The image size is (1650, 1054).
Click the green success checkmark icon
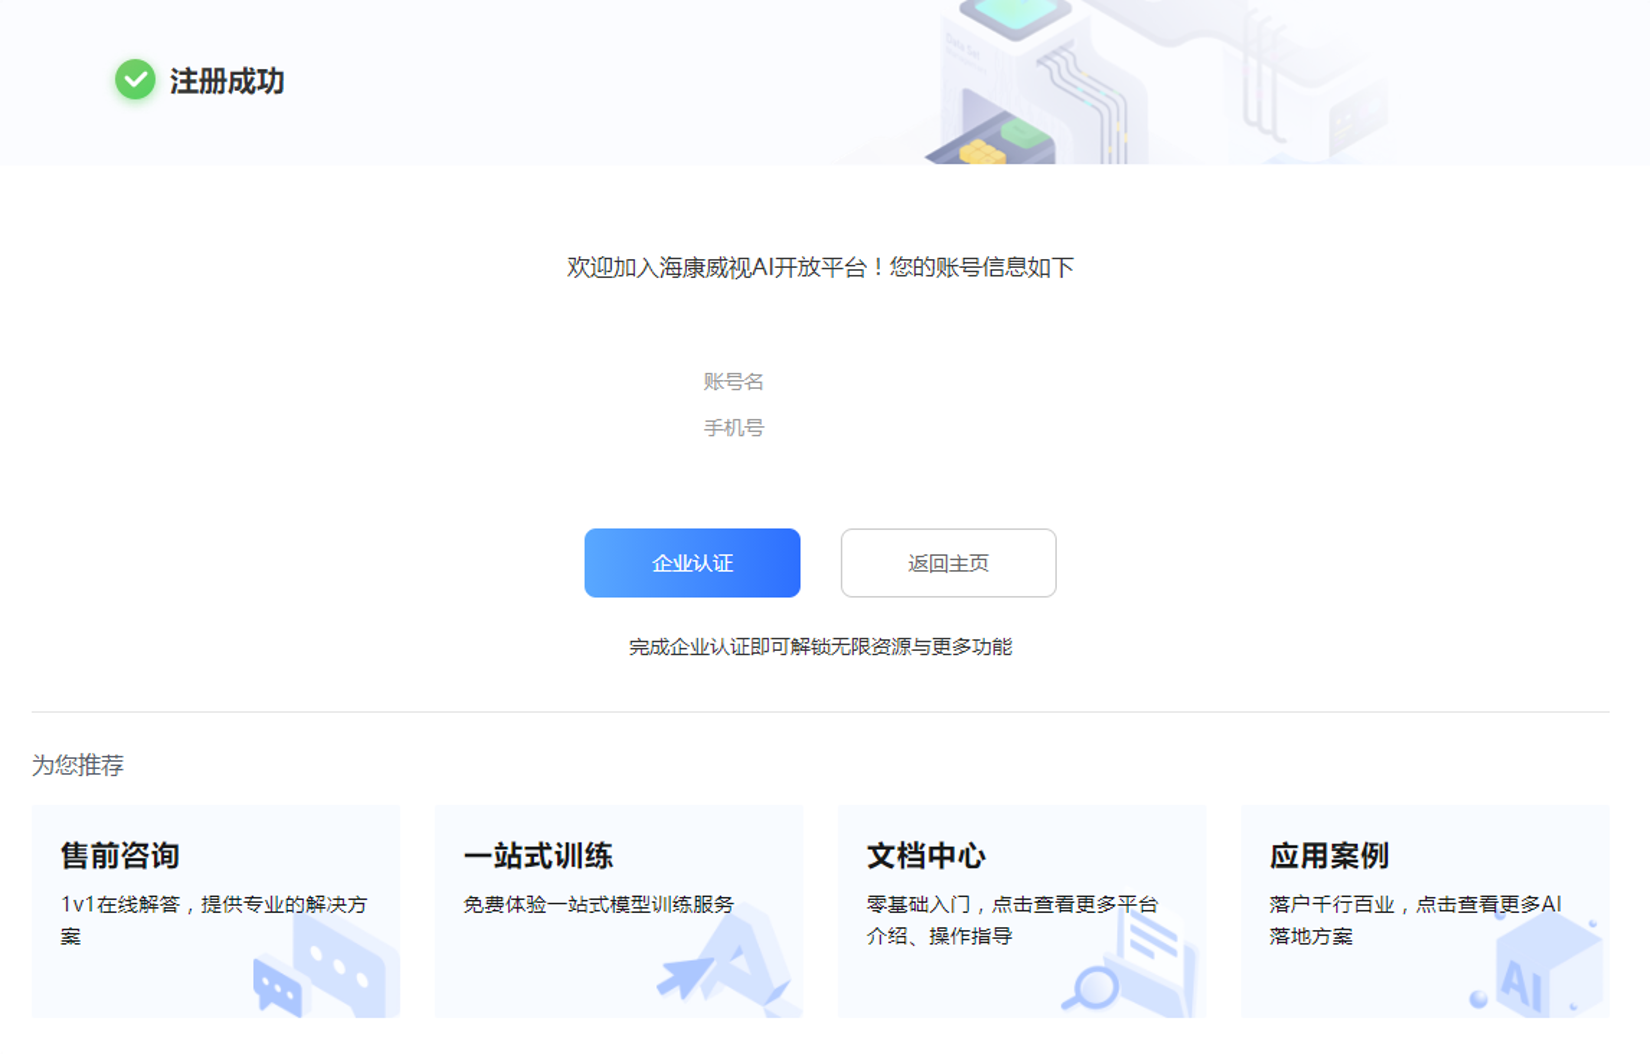(135, 80)
